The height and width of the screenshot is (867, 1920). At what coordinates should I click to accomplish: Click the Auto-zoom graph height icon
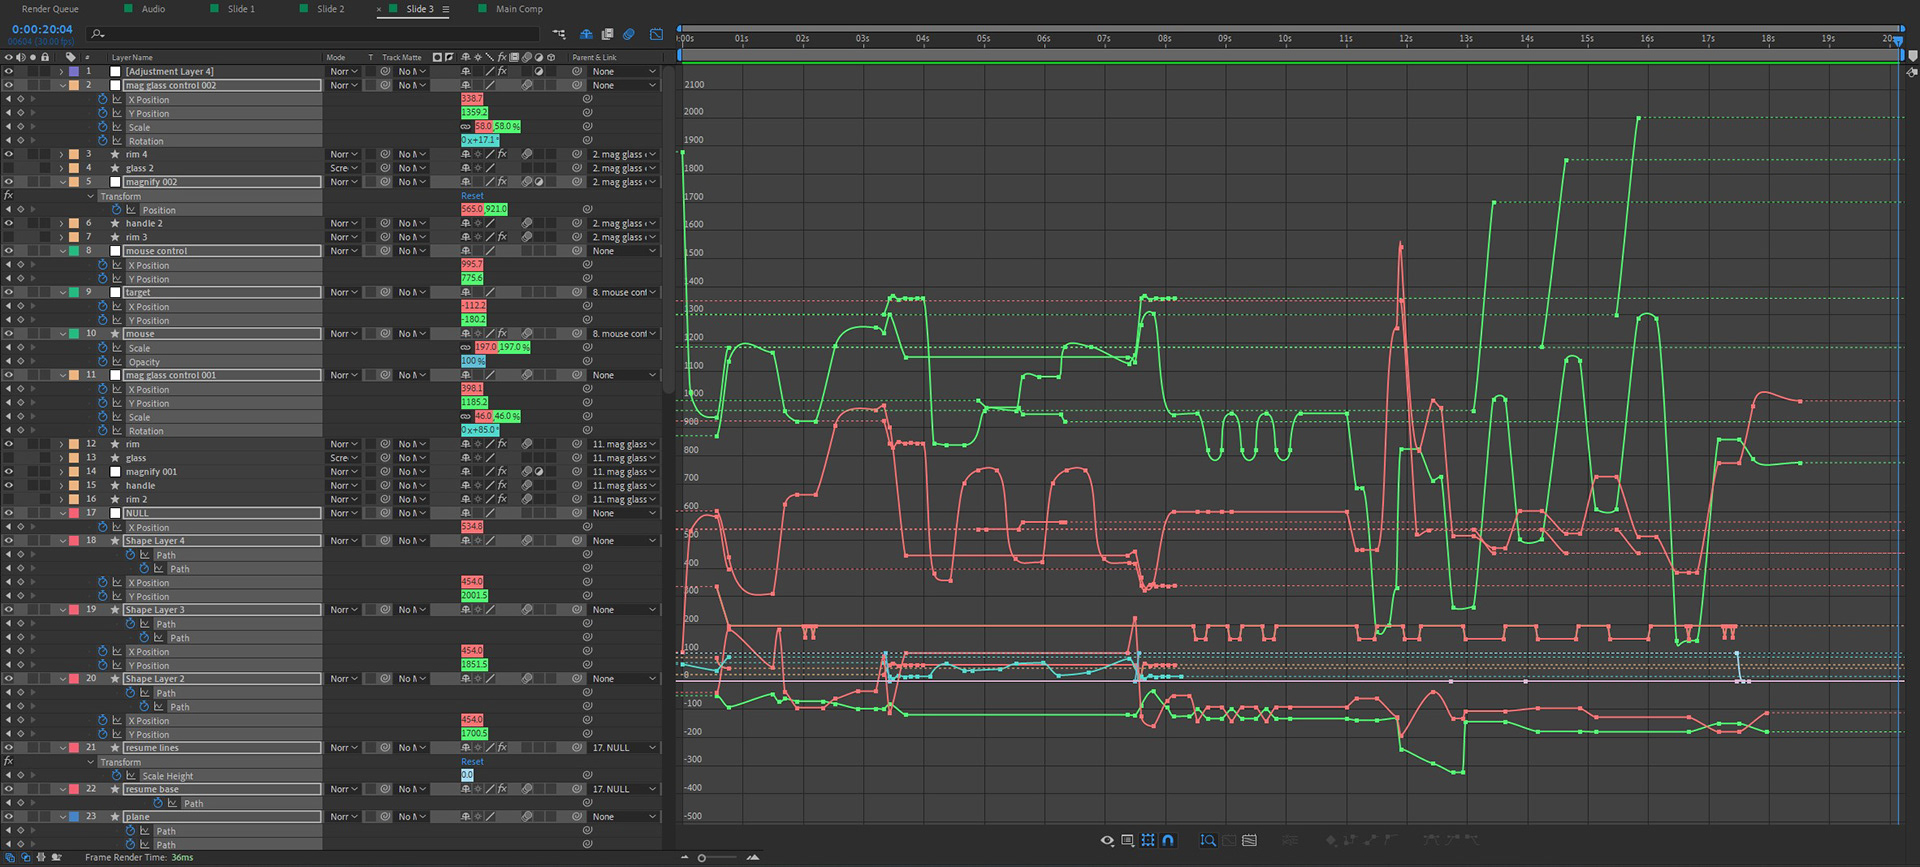point(1208,840)
